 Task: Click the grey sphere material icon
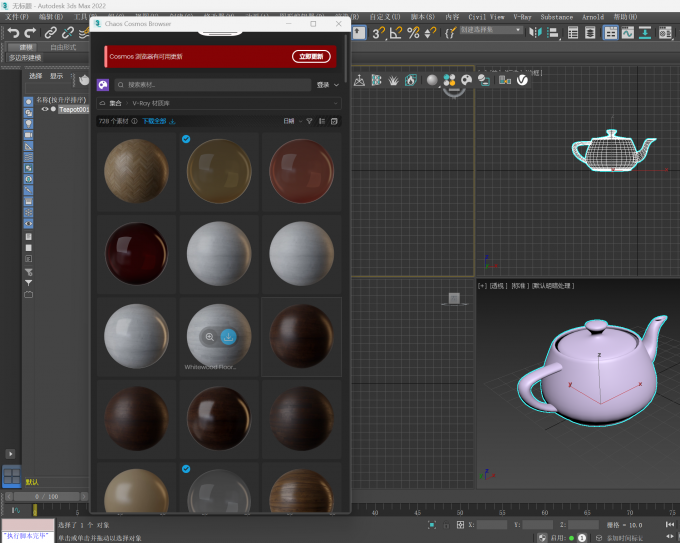(432, 80)
